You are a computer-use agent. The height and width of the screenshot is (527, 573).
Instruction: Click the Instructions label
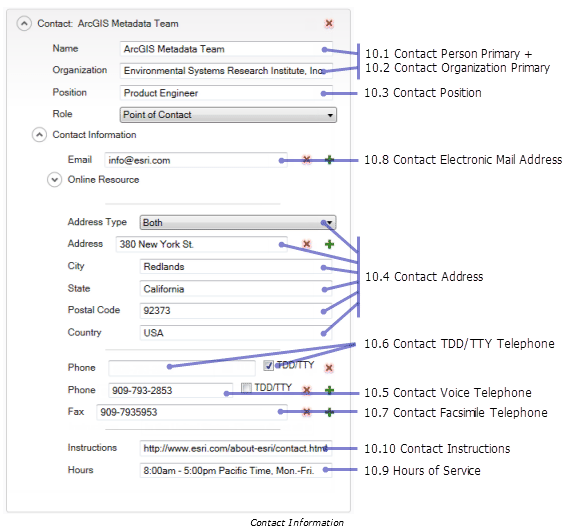click(92, 448)
